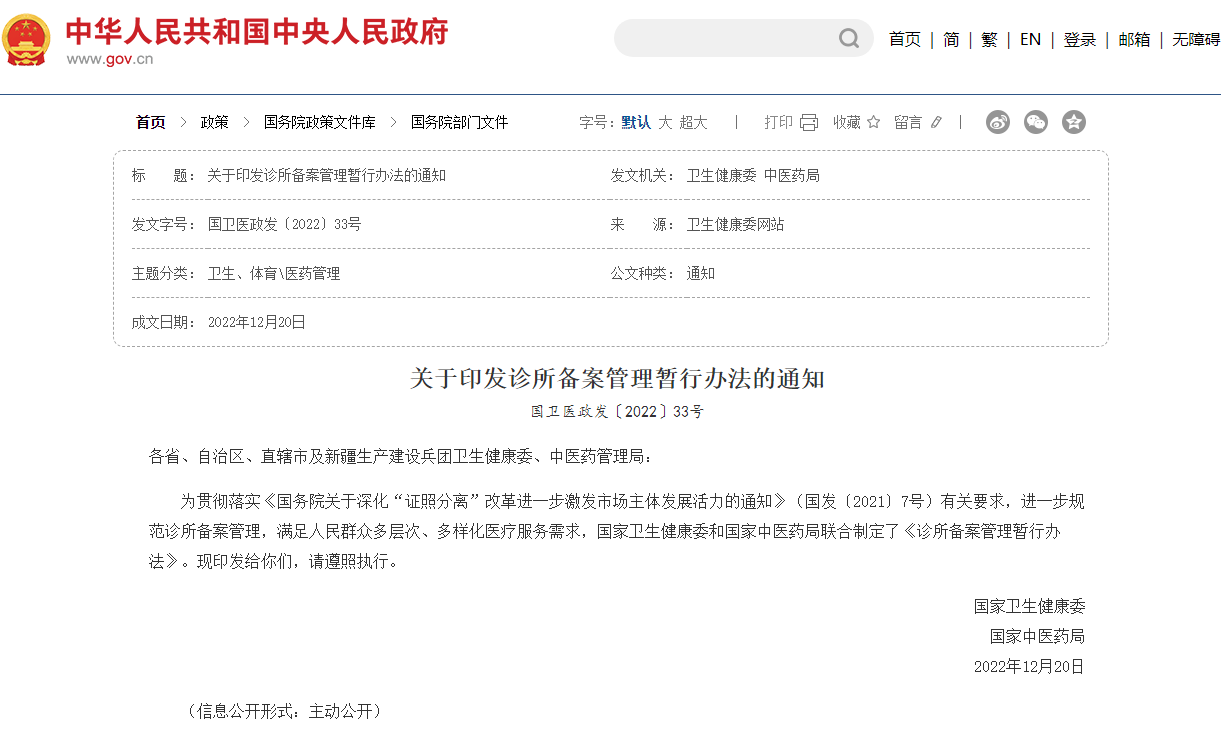Select default font size 默认

tap(636, 122)
